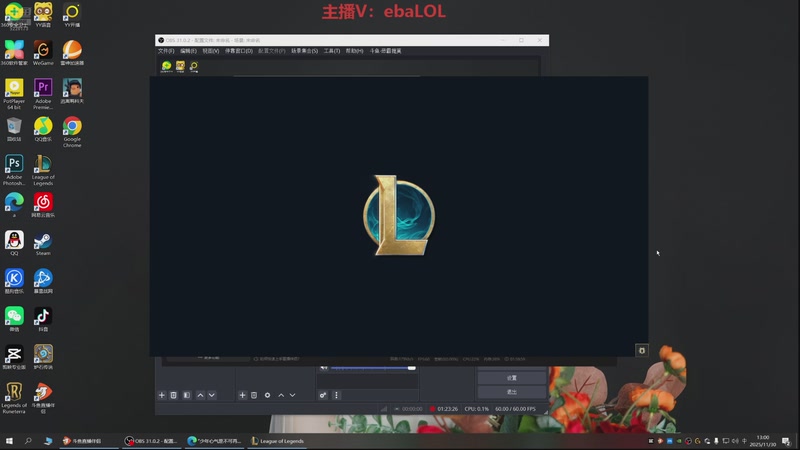Delete the selected scene with trash icon

tap(173, 395)
